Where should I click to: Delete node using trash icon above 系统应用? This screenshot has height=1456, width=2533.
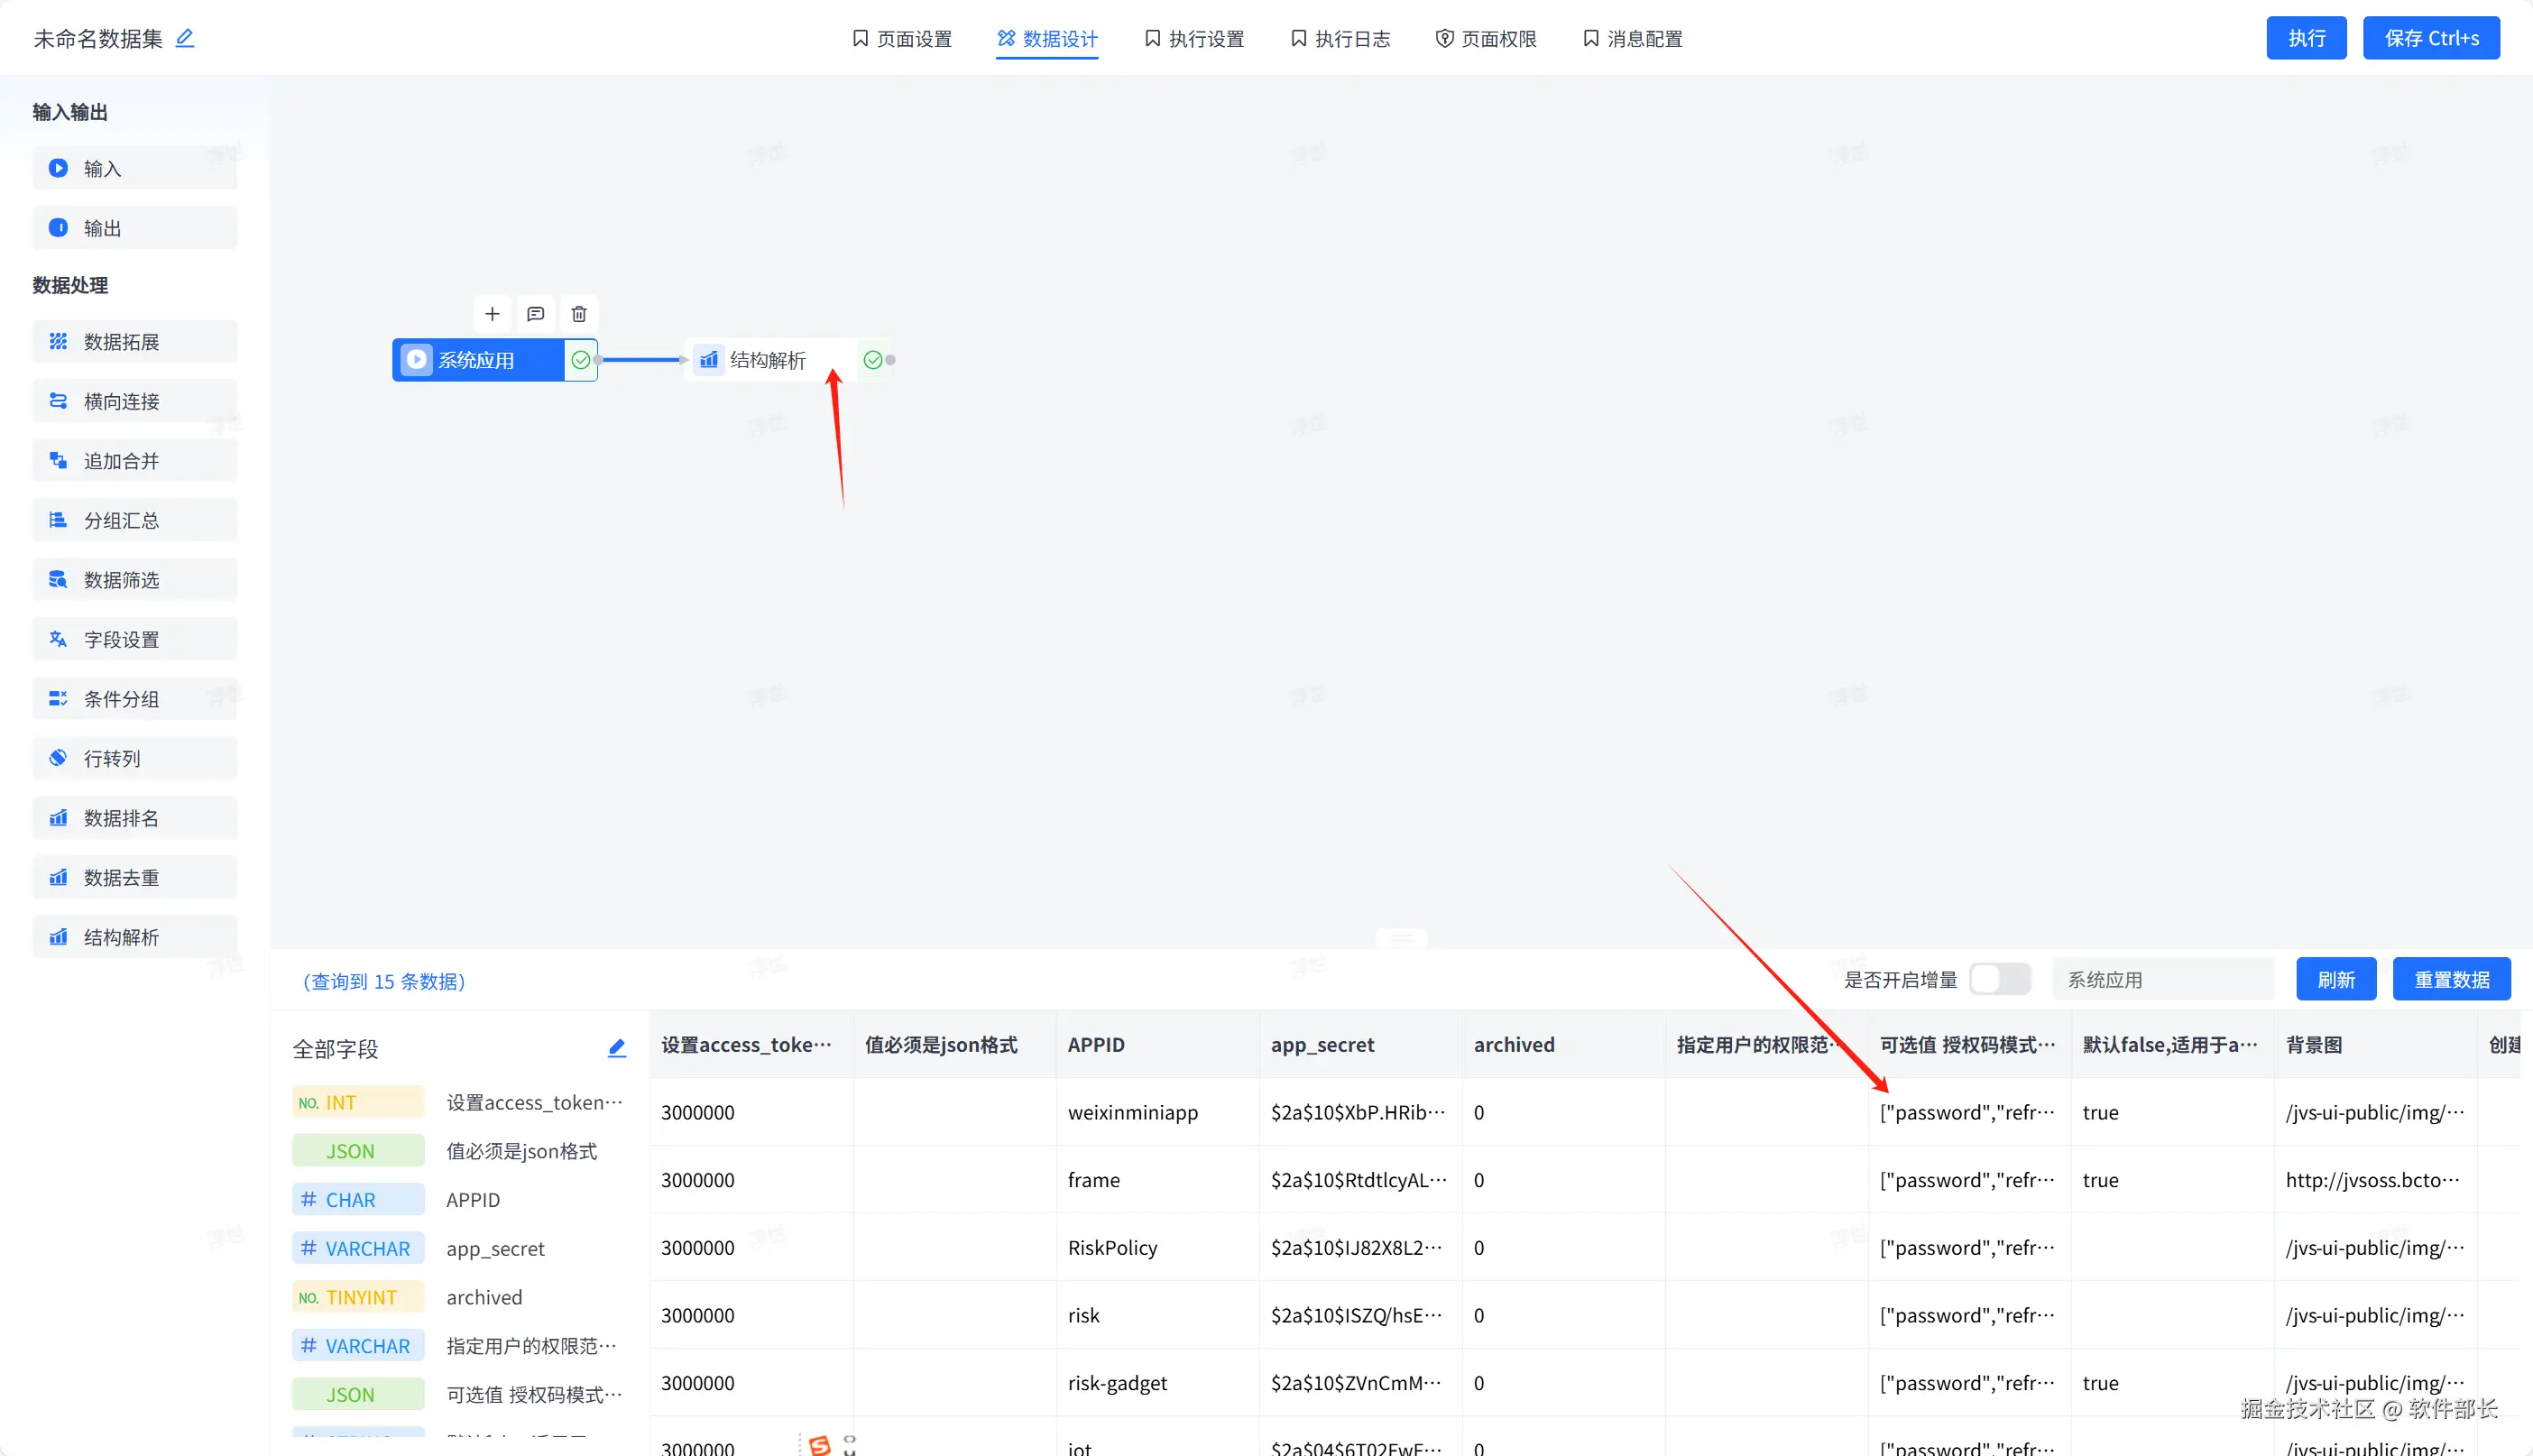pyautogui.click(x=579, y=314)
